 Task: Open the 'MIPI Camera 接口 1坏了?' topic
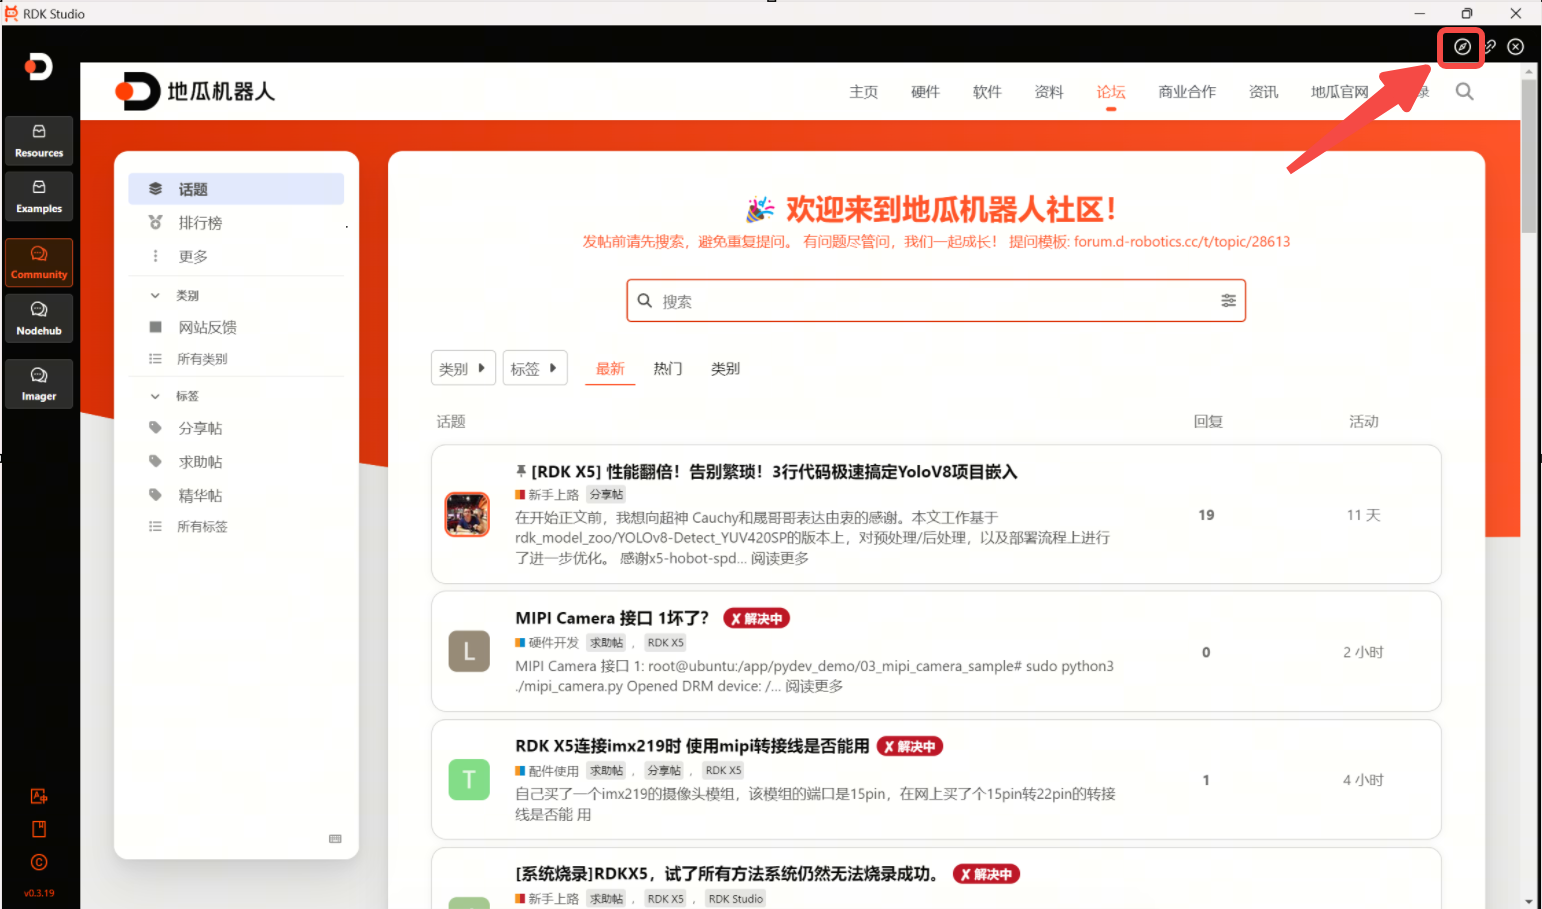[611, 618]
